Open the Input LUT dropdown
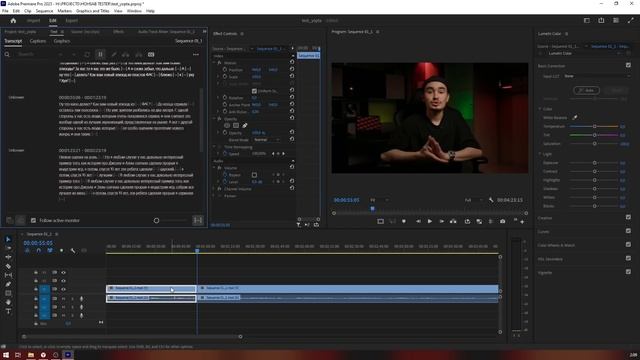Viewport: 640px width, 360px height. 597,76
